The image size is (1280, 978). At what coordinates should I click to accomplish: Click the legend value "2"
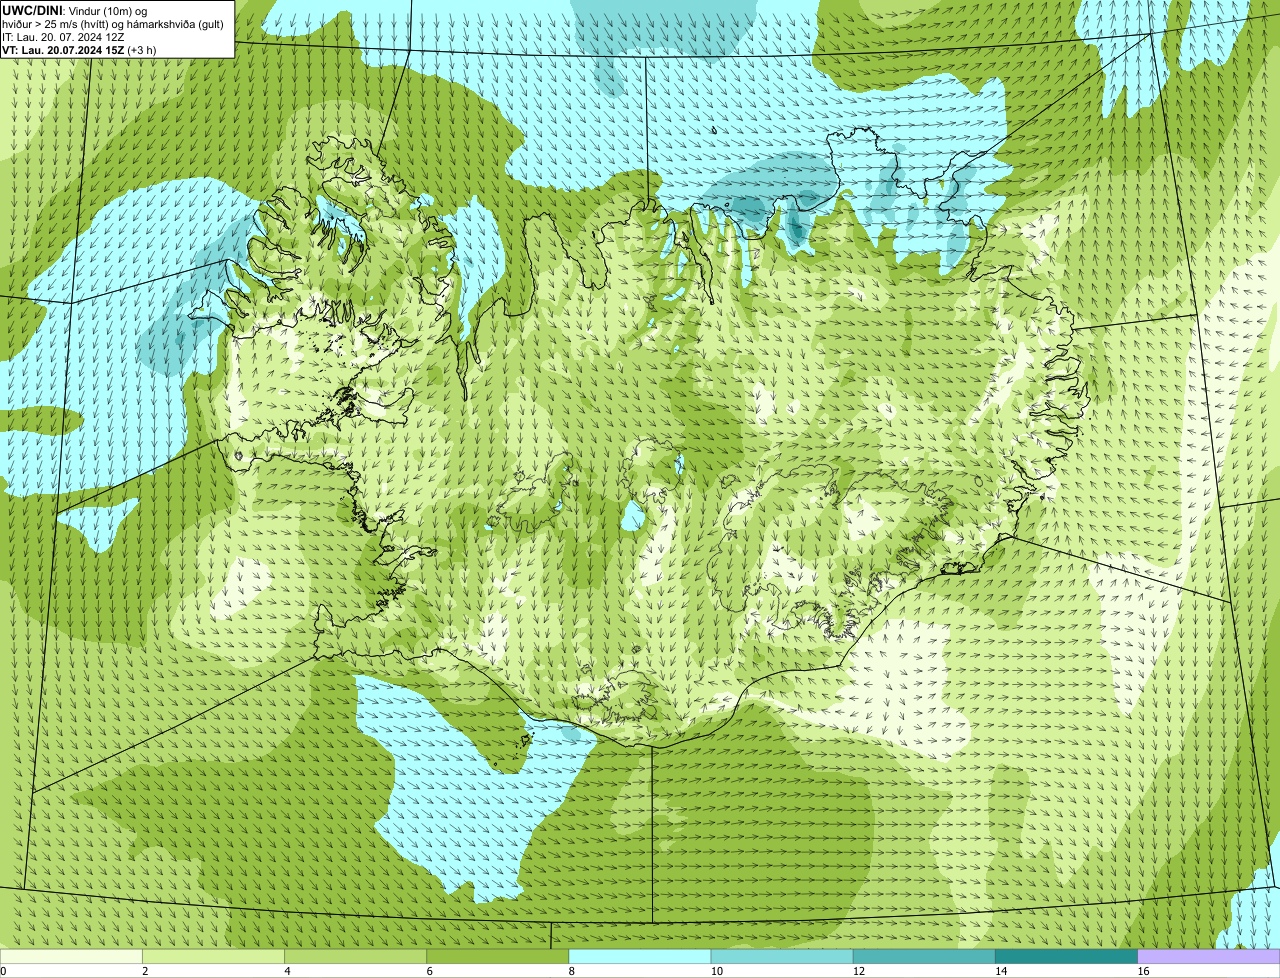[145, 971]
